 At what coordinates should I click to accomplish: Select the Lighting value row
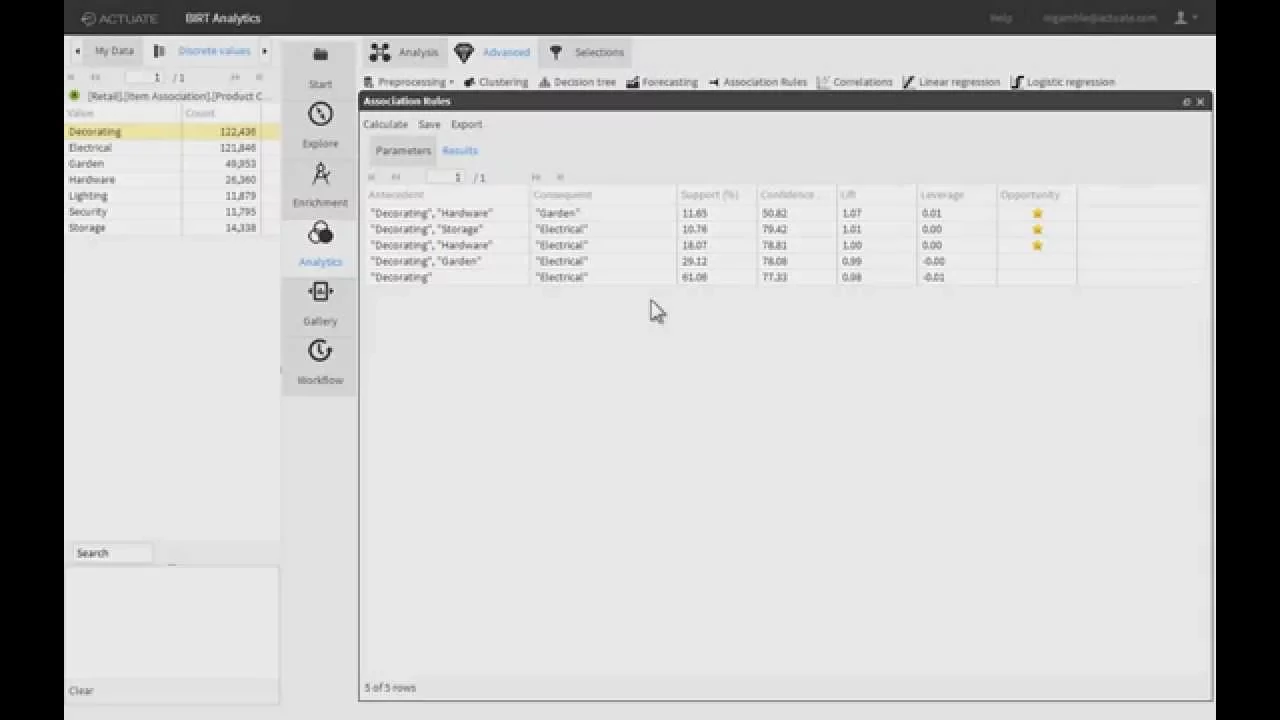click(x=172, y=196)
